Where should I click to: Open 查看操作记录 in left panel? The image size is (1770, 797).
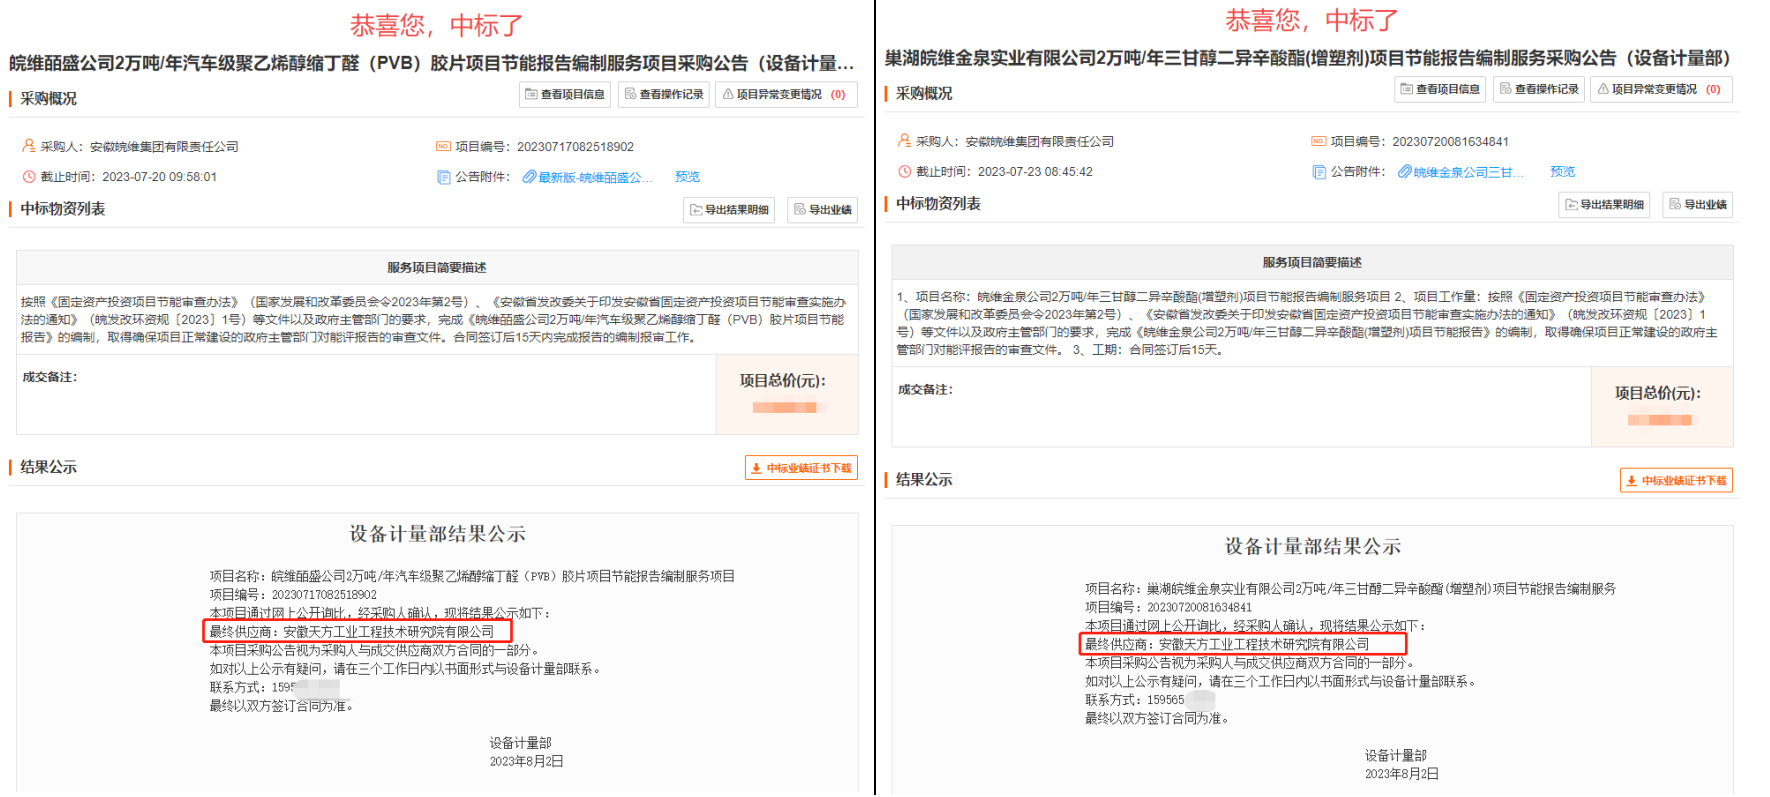[x=664, y=94]
